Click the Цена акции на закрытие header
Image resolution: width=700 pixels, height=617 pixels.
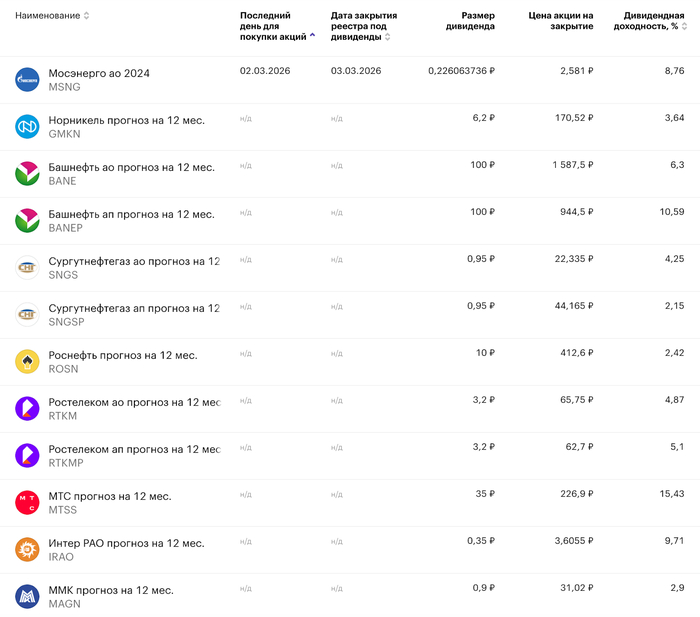(x=560, y=21)
